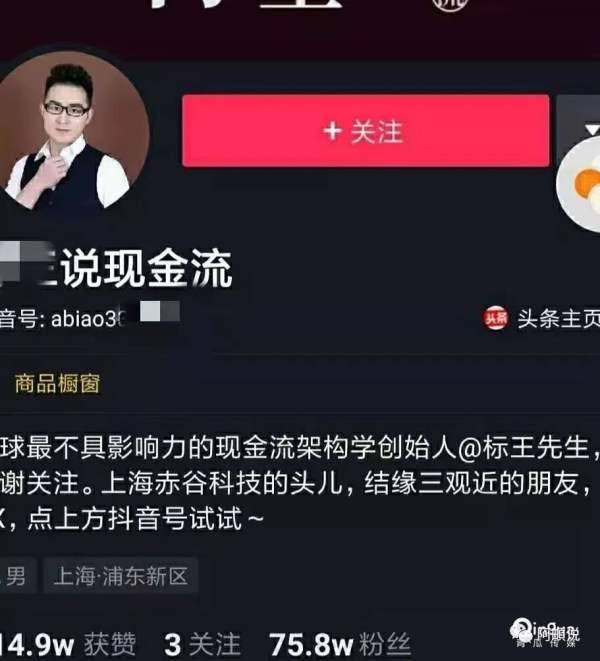Image resolution: width=600 pixels, height=661 pixels.
Task: Open the 75.8w 粉丝 followers list
Action: 339,644
